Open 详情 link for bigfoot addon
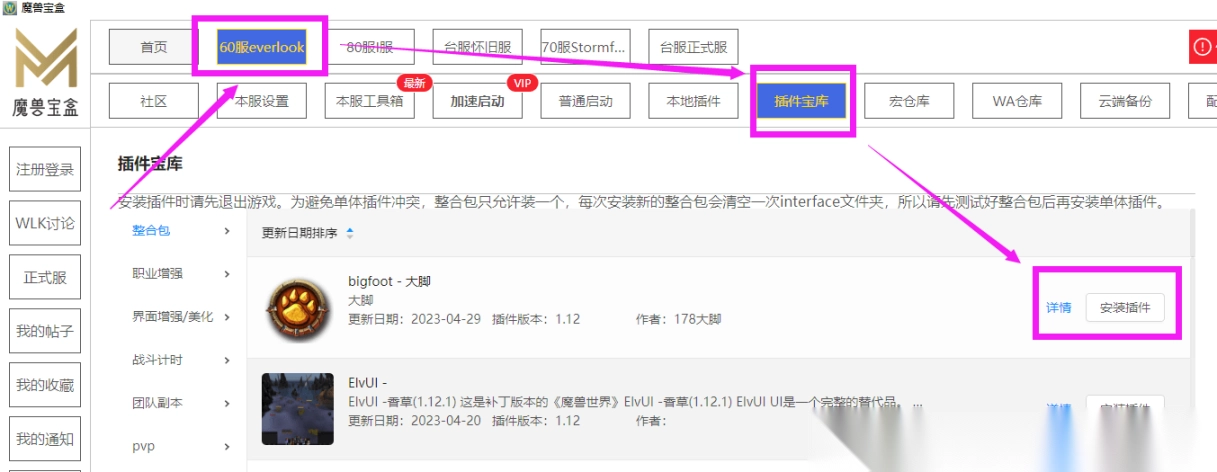 click(1058, 307)
